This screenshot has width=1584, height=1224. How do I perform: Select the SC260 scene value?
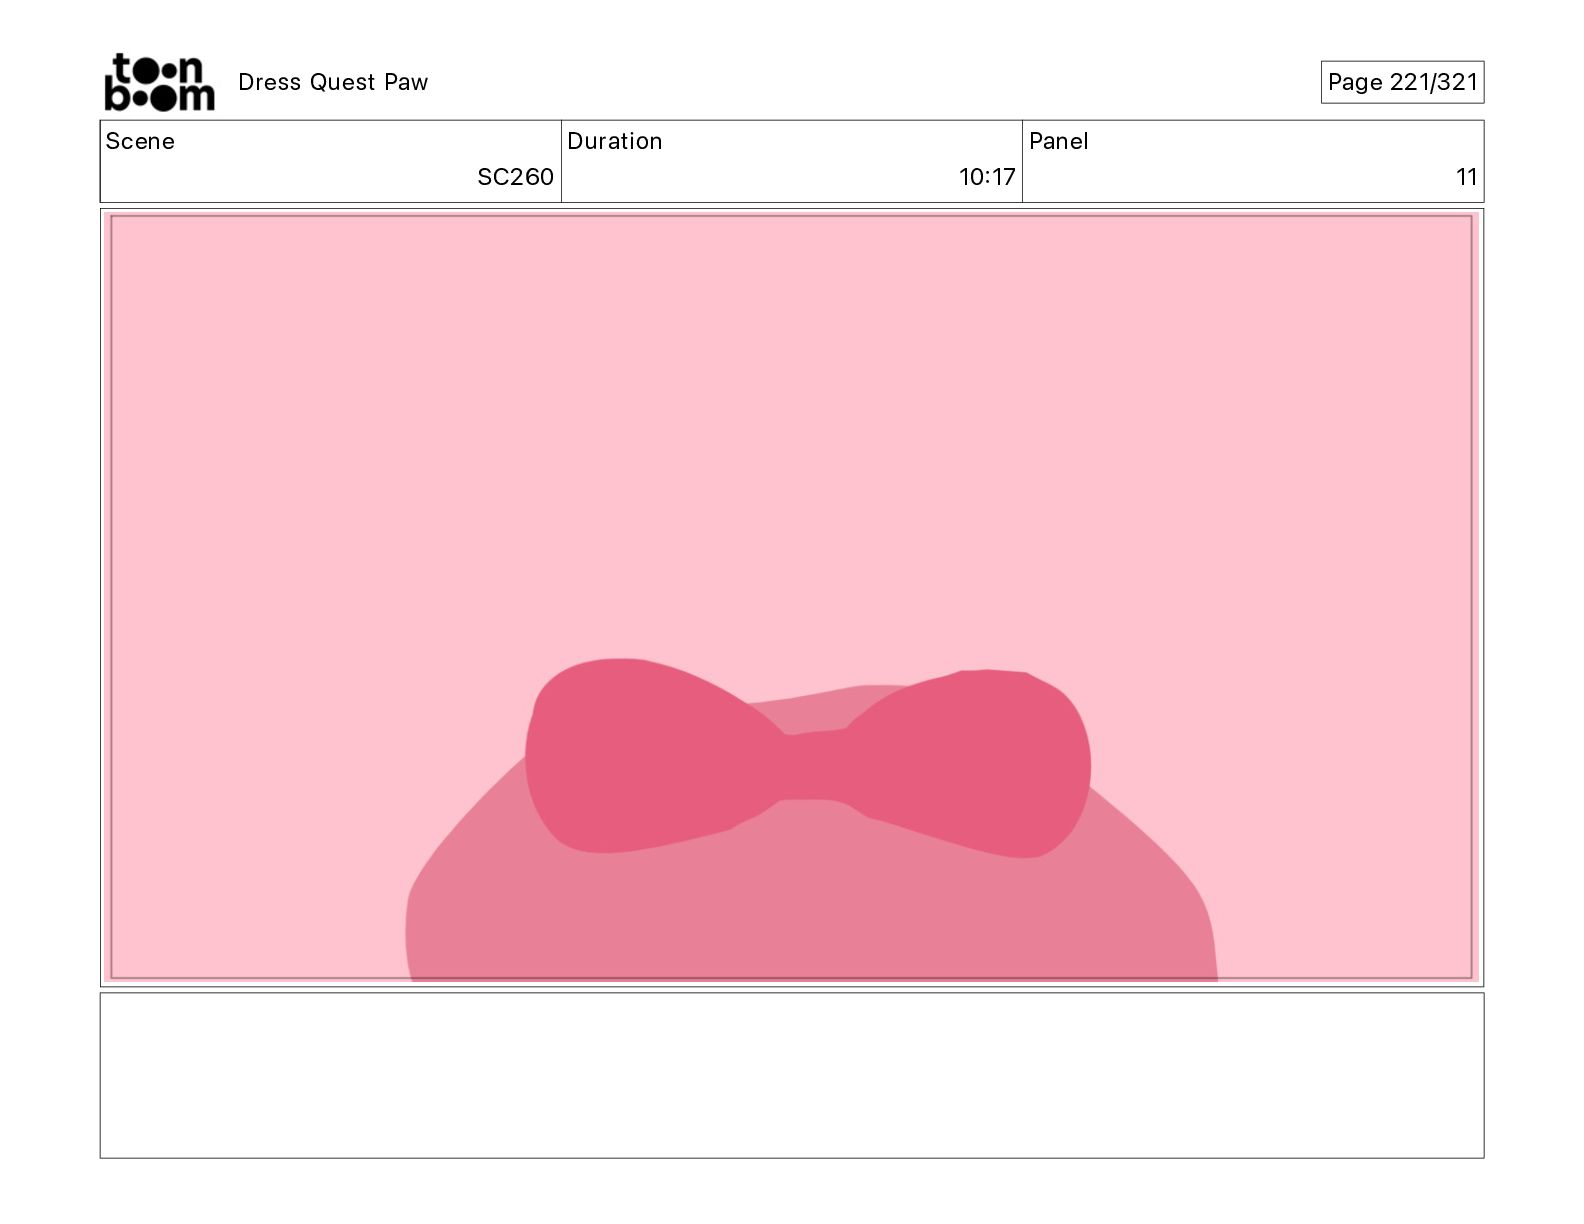pos(515,177)
